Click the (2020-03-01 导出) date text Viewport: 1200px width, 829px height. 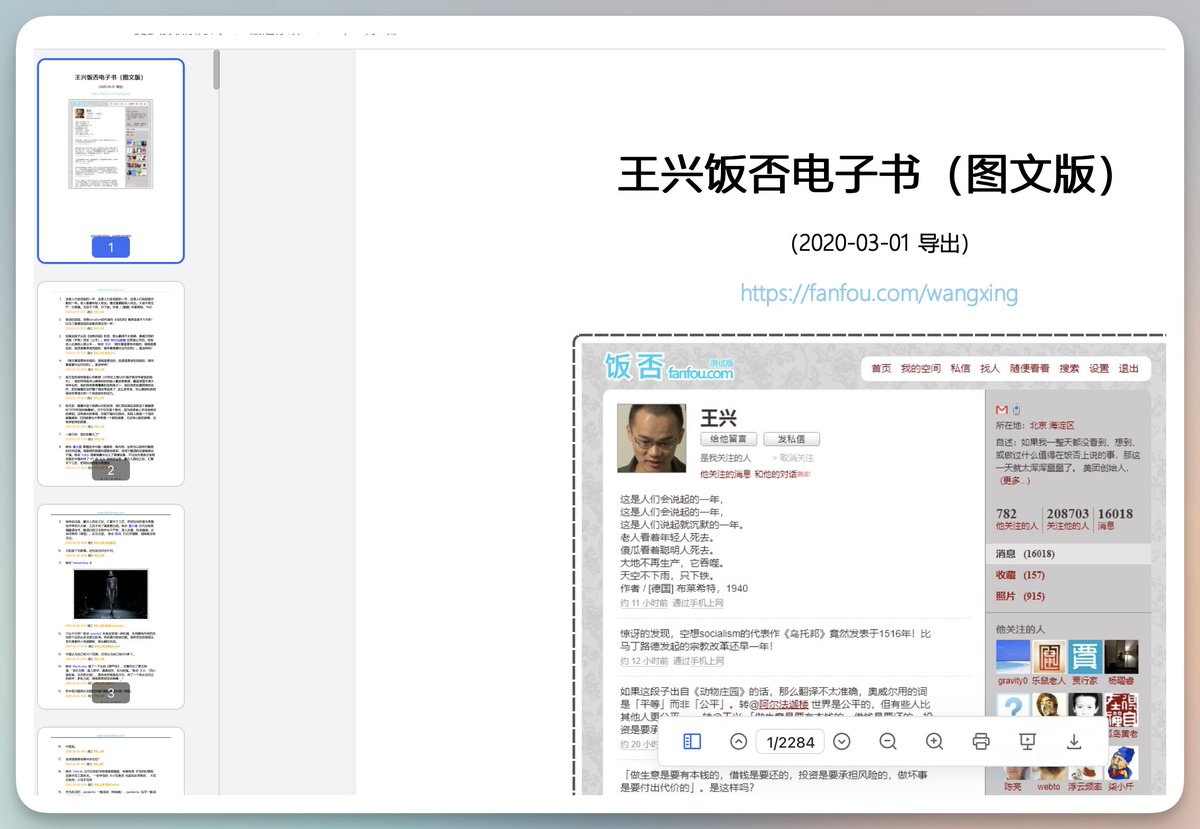coord(879,243)
